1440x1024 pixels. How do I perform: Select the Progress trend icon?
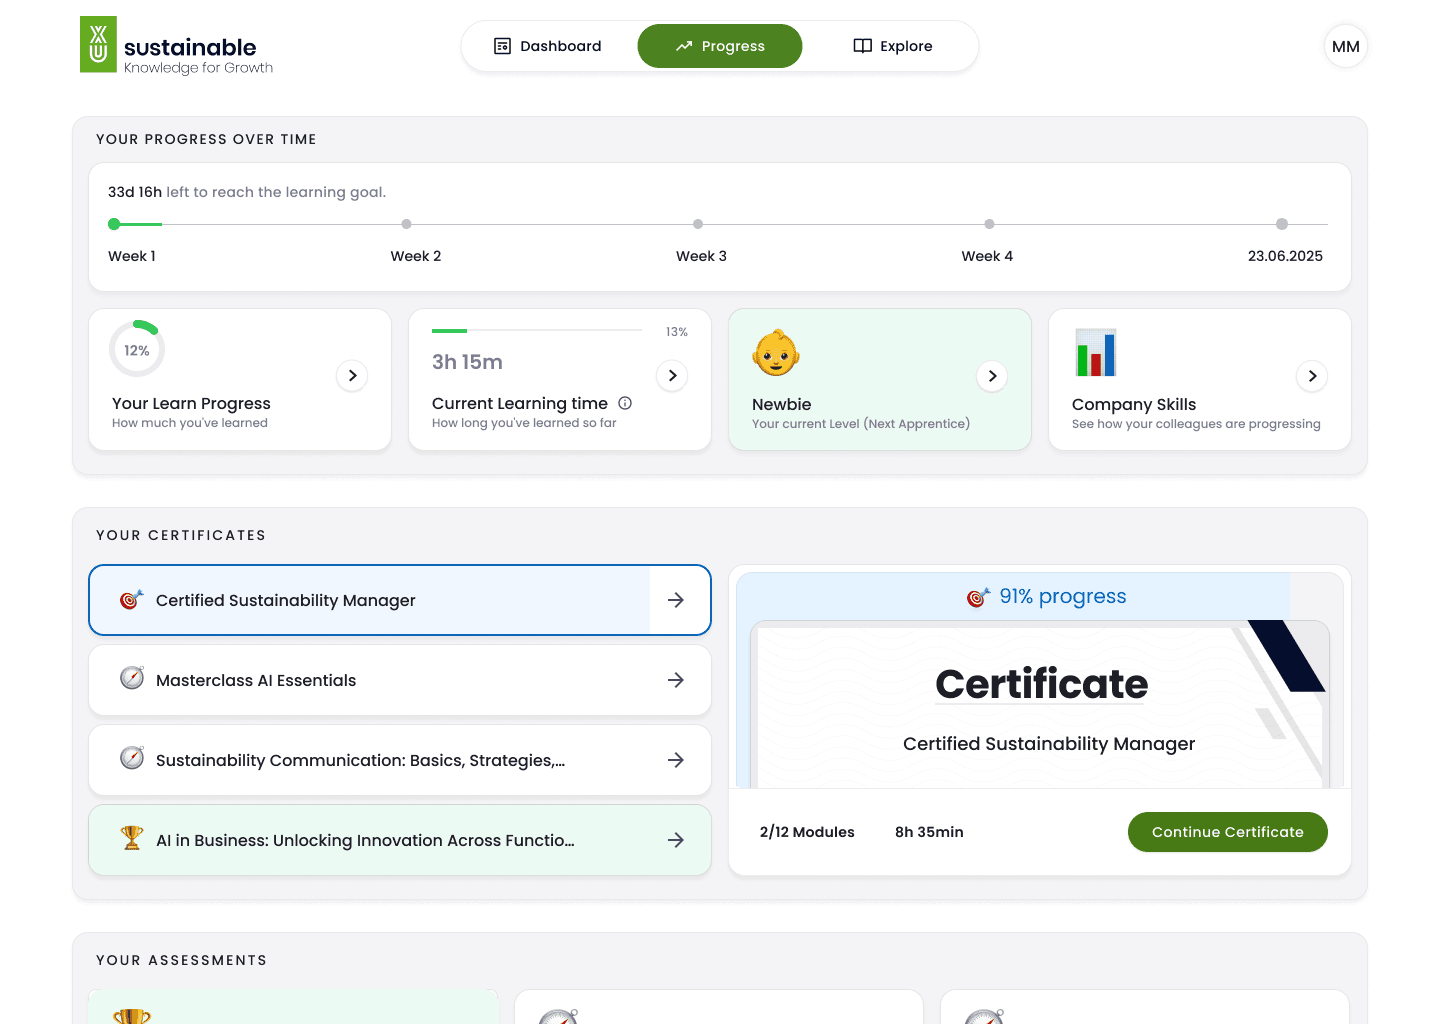tap(684, 46)
